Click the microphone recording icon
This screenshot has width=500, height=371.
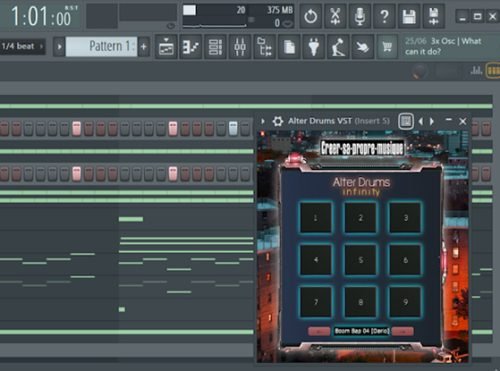click(x=359, y=16)
